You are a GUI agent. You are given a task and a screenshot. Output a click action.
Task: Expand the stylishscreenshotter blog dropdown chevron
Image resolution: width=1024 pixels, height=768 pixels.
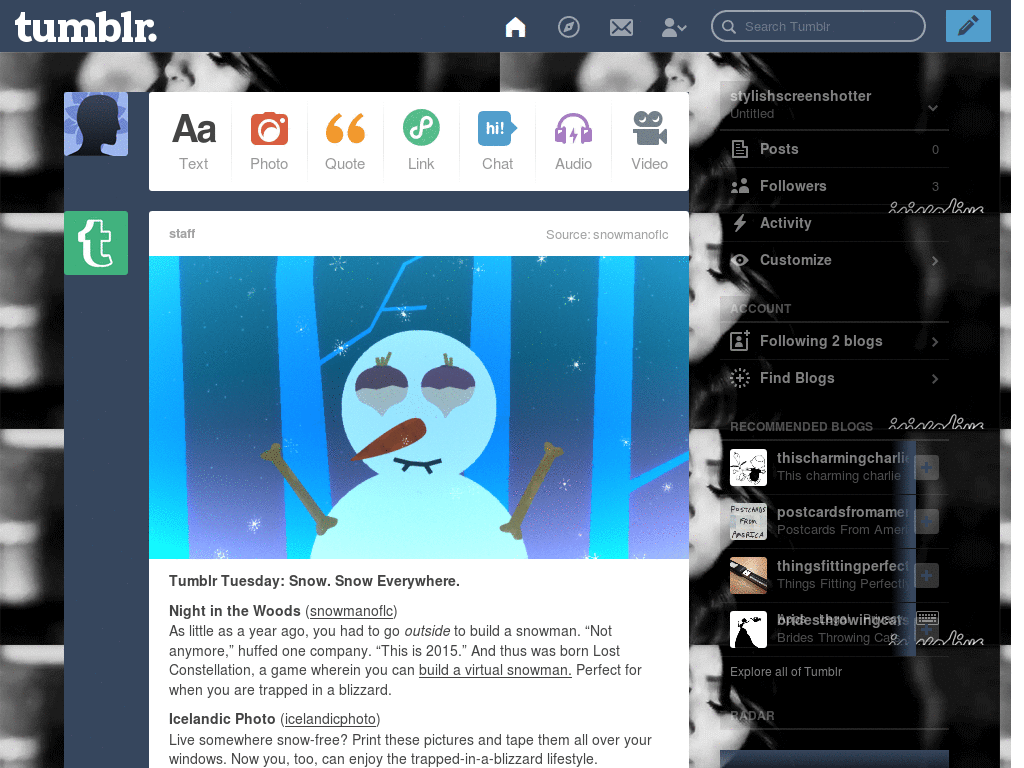point(933,108)
